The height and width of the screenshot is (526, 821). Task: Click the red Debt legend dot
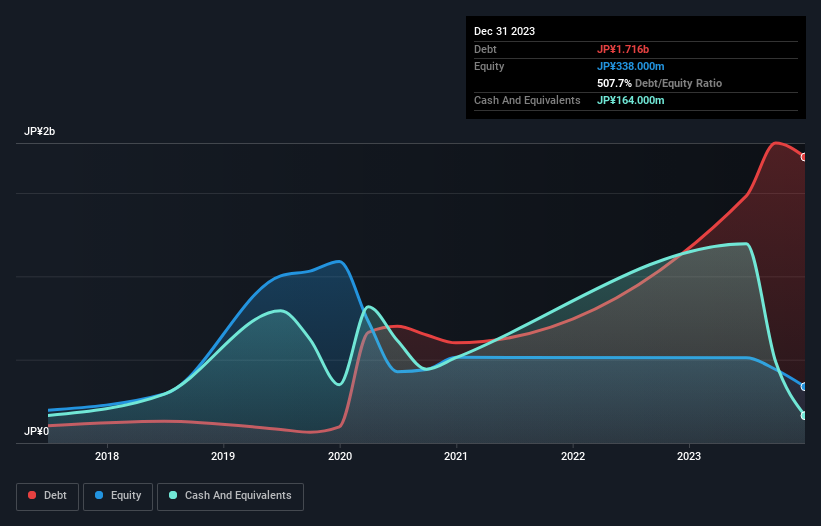(x=32, y=495)
